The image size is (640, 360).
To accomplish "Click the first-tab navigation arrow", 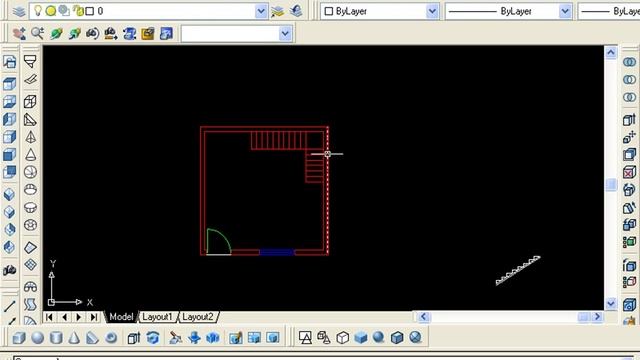I will coord(49,317).
